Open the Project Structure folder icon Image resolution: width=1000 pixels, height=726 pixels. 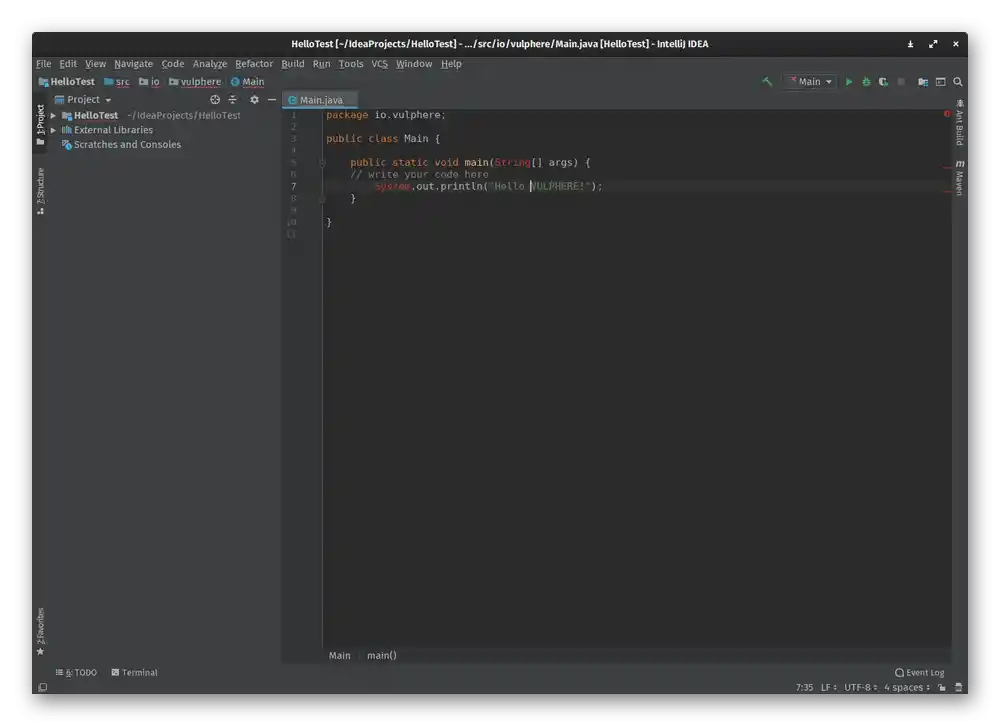pyautogui.click(x=923, y=82)
